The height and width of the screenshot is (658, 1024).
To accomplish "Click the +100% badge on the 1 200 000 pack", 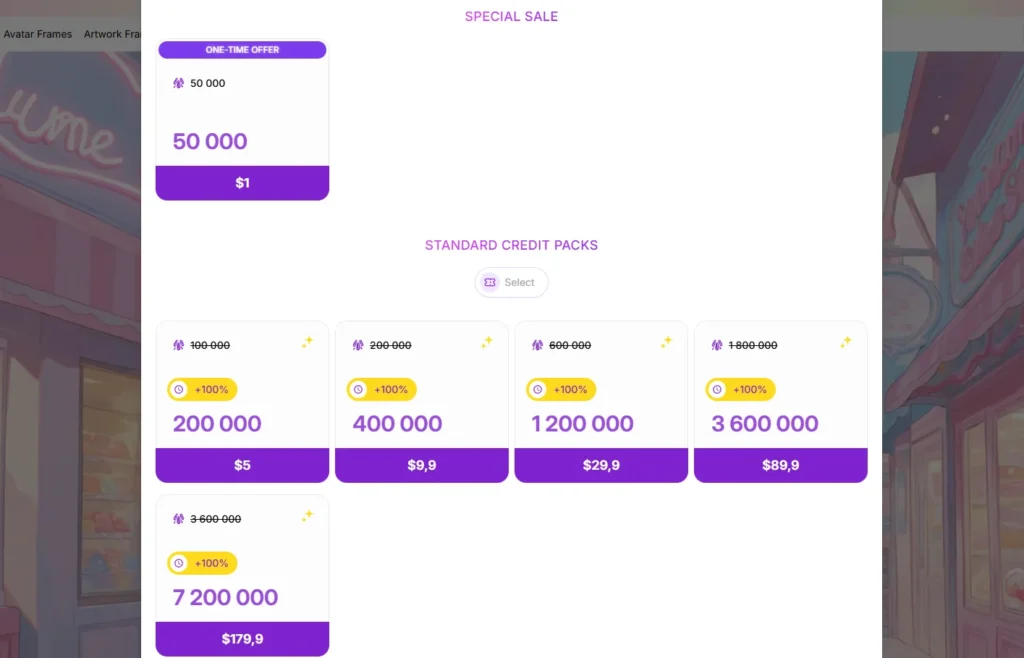I will click(x=561, y=390).
